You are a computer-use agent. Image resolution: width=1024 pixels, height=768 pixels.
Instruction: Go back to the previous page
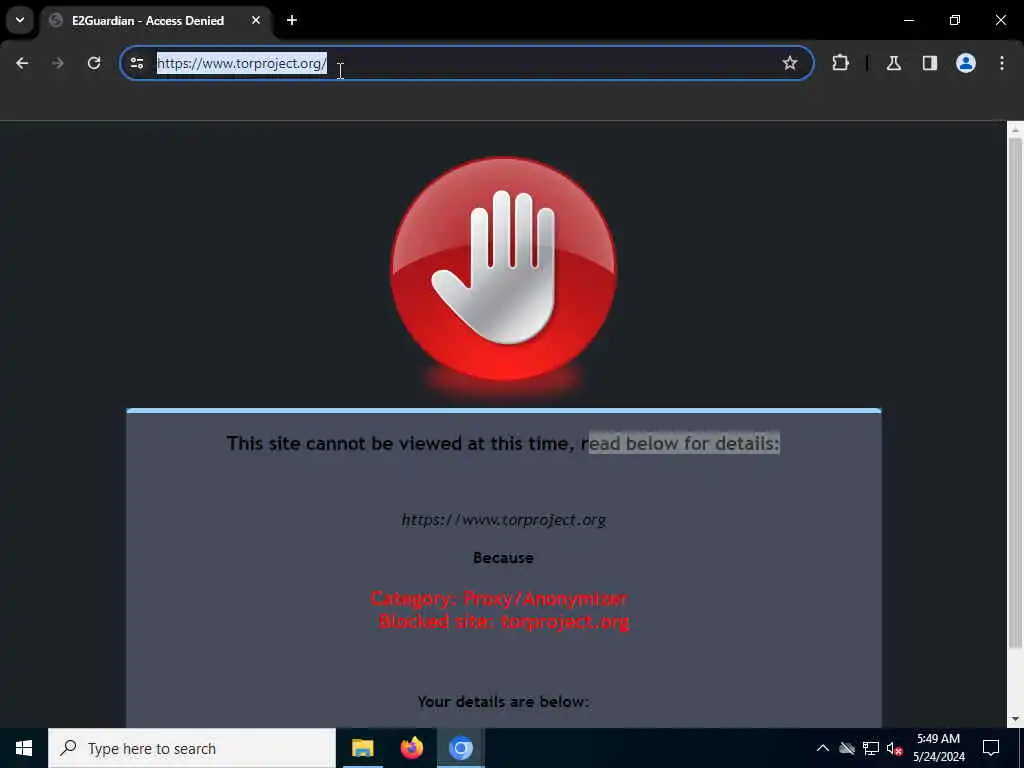(x=22, y=63)
